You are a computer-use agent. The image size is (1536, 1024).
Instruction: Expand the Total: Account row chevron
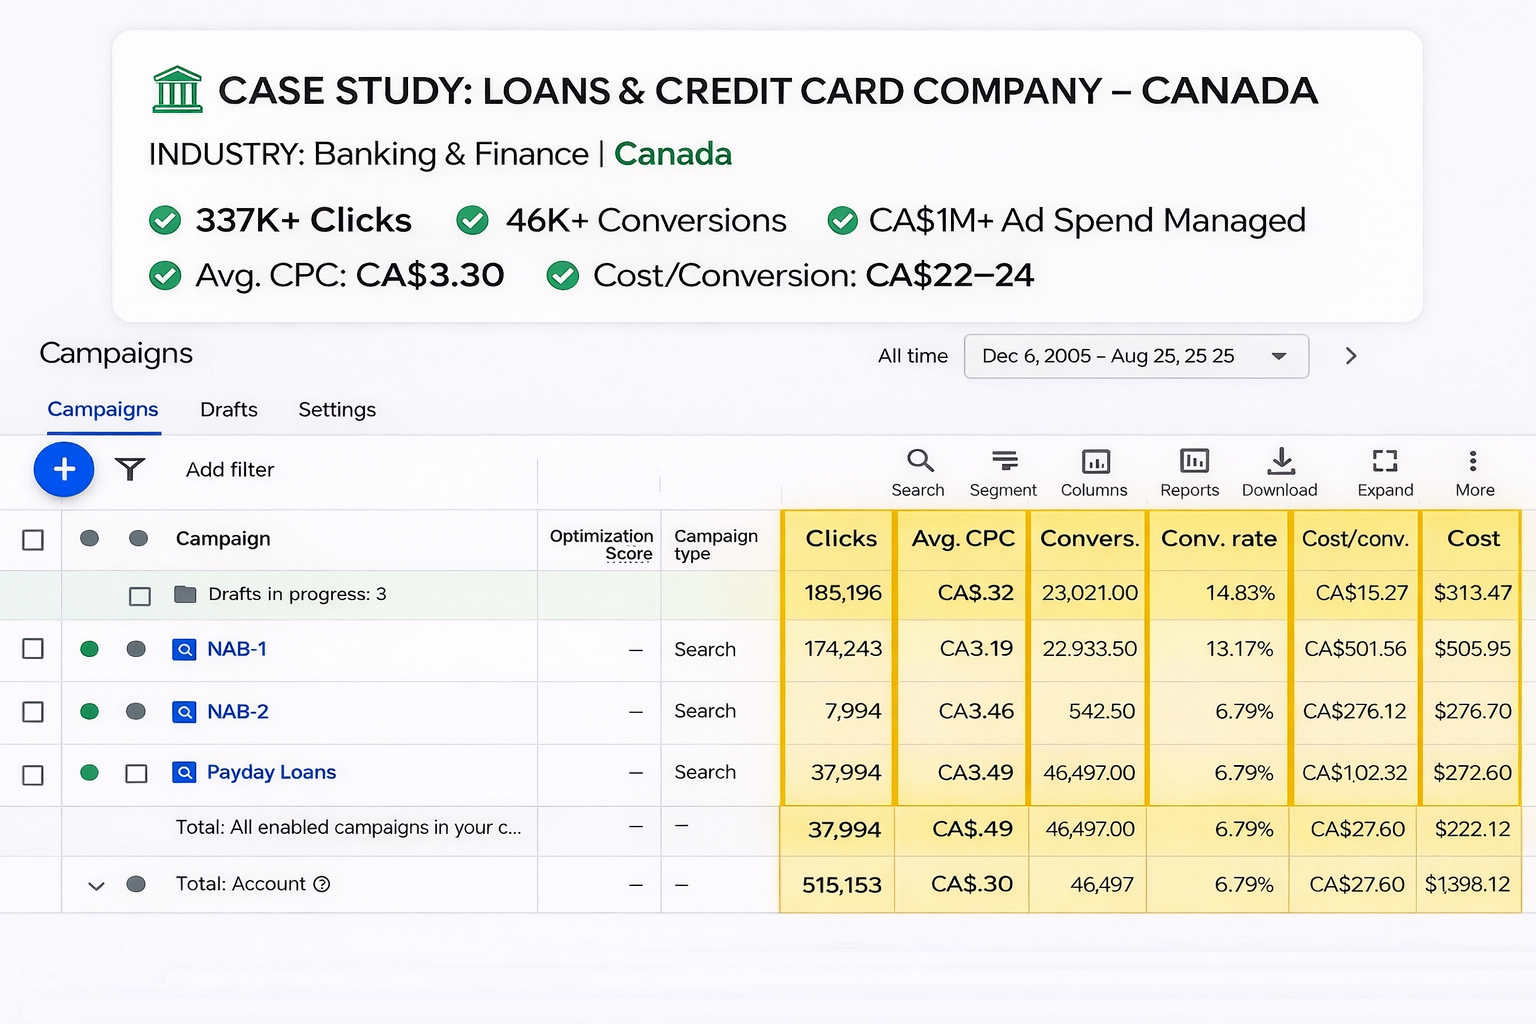pyautogui.click(x=96, y=885)
